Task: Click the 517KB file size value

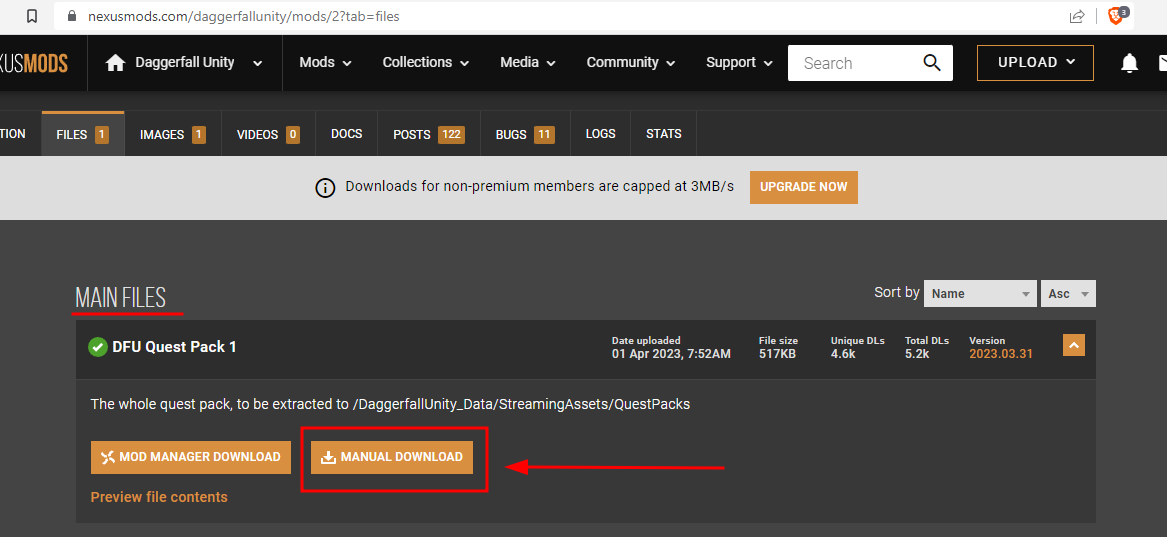Action: 777,354
